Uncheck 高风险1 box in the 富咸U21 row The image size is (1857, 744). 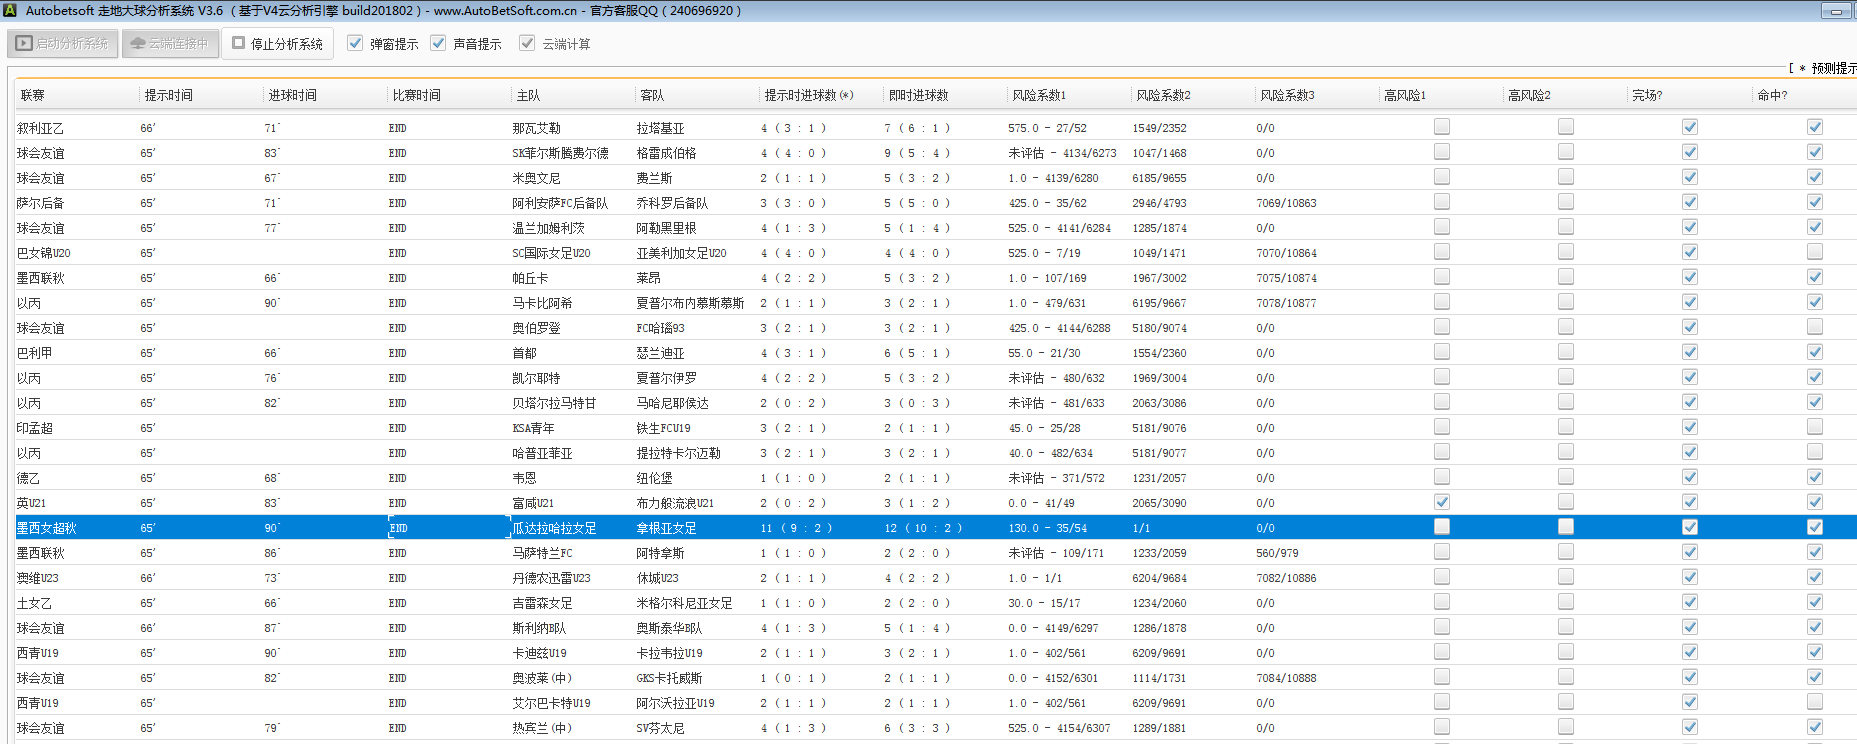[x=1441, y=502]
